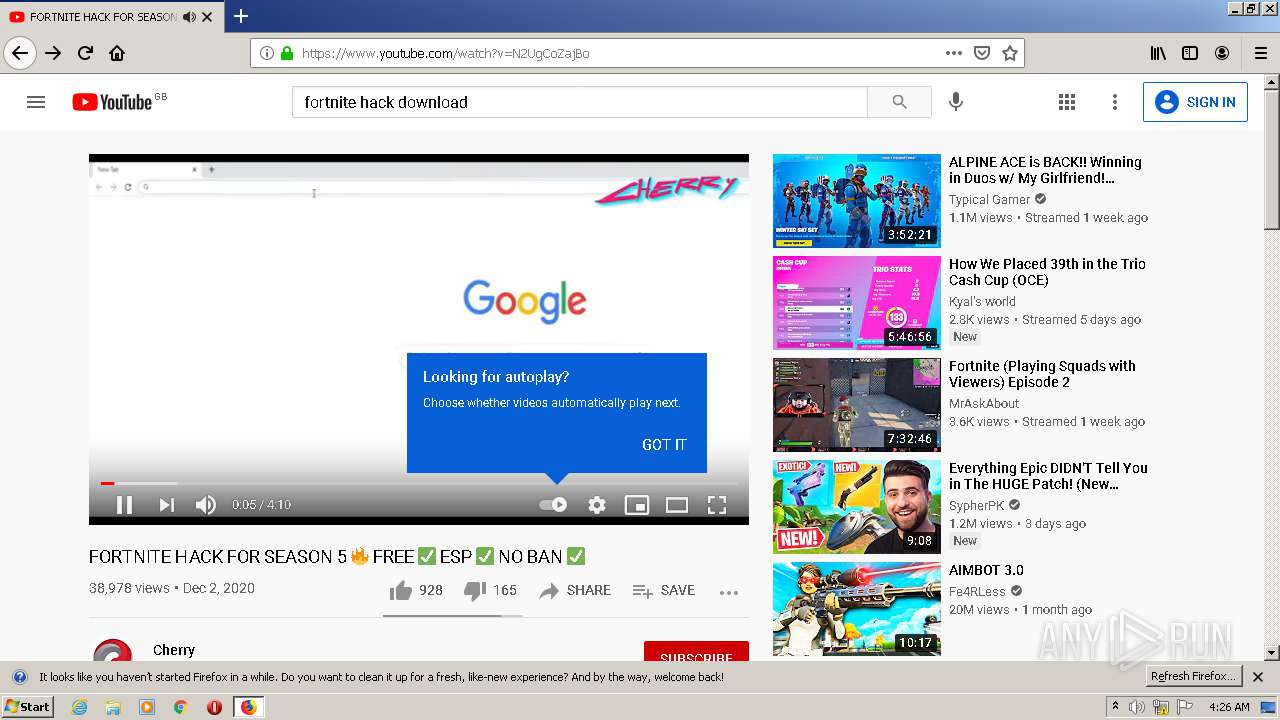The width and height of the screenshot is (1280, 720).
Task: Like the video
Action: 416,590
